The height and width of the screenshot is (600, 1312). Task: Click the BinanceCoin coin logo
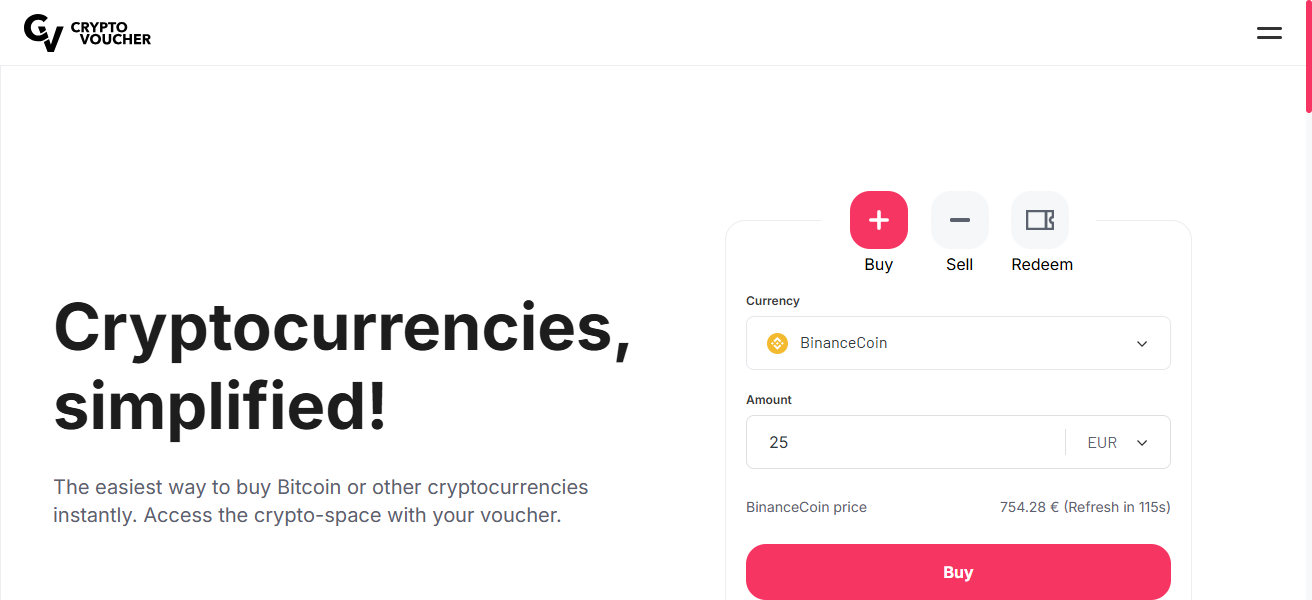[x=777, y=342]
